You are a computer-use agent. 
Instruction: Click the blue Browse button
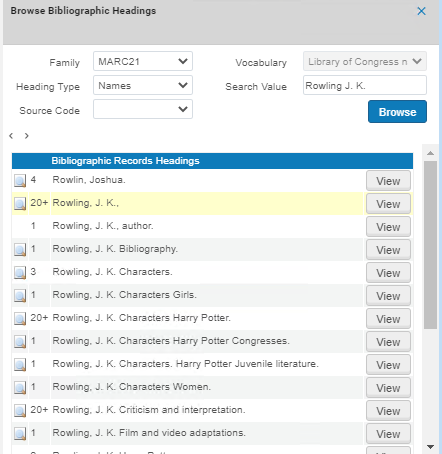point(397,112)
